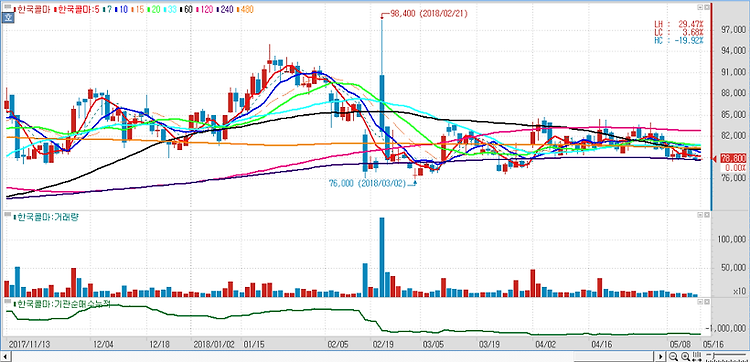Collapse the institutional net buying pane
This screenshot has width=750, height=362.
[699, 302]
